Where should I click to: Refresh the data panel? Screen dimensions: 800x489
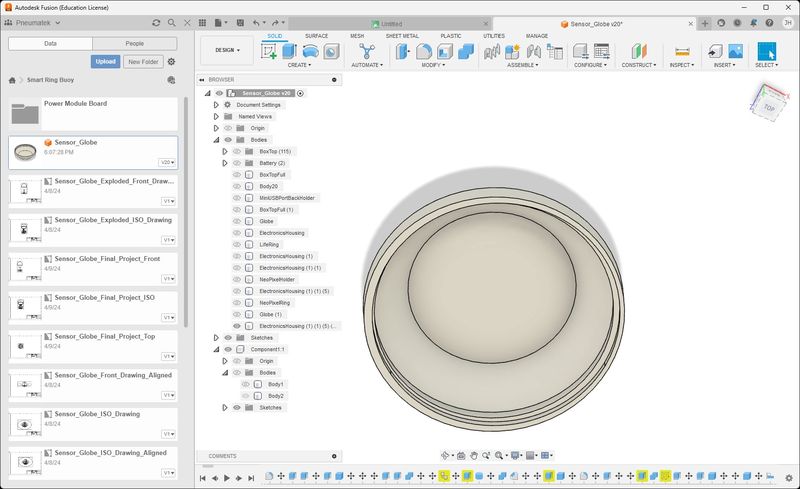point(156,23)
